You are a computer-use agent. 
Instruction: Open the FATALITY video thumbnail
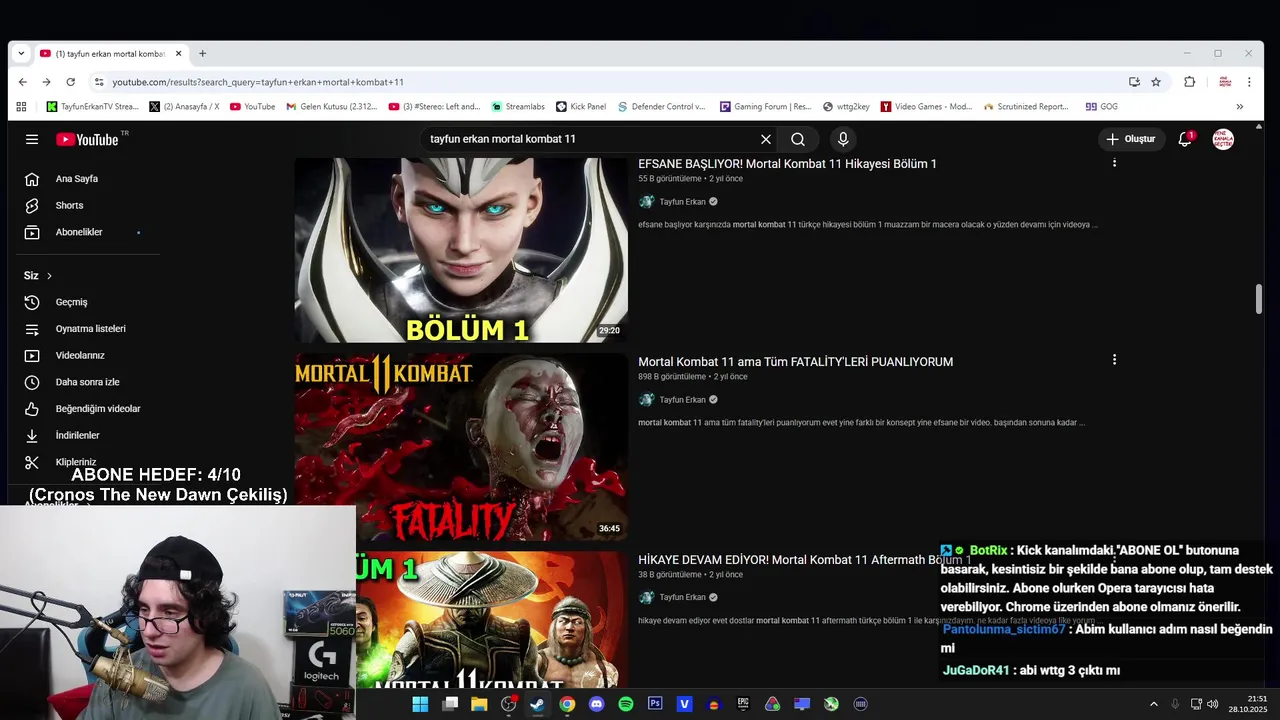(x=461, y=447)
